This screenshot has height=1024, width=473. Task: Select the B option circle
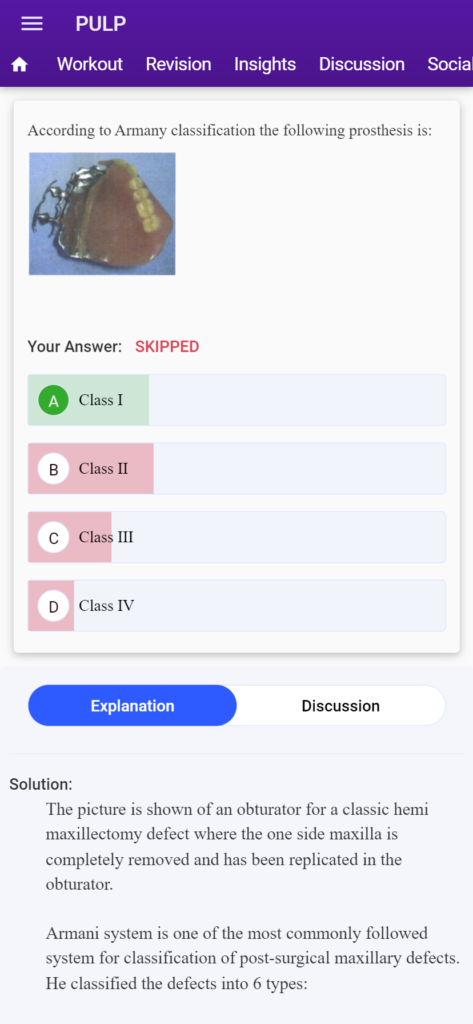[54, 469]
